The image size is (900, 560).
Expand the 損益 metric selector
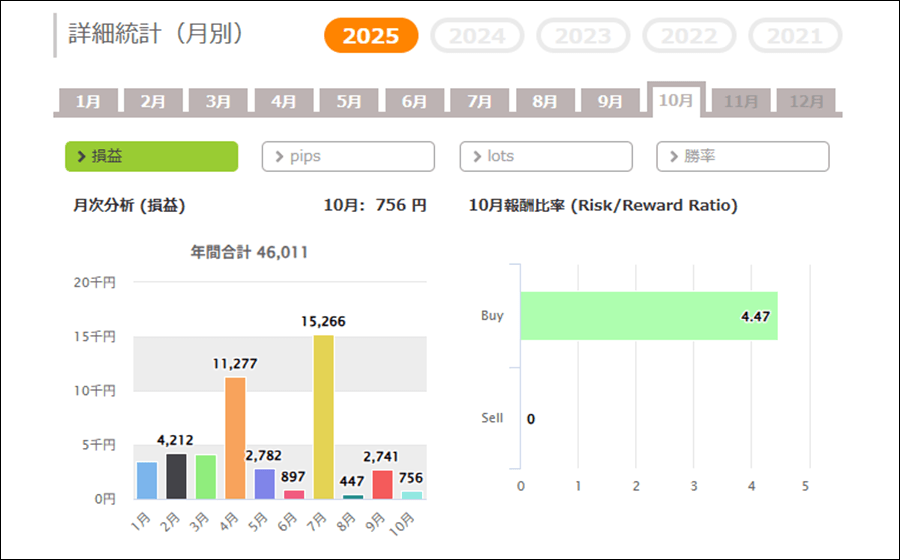coord(152,157)
